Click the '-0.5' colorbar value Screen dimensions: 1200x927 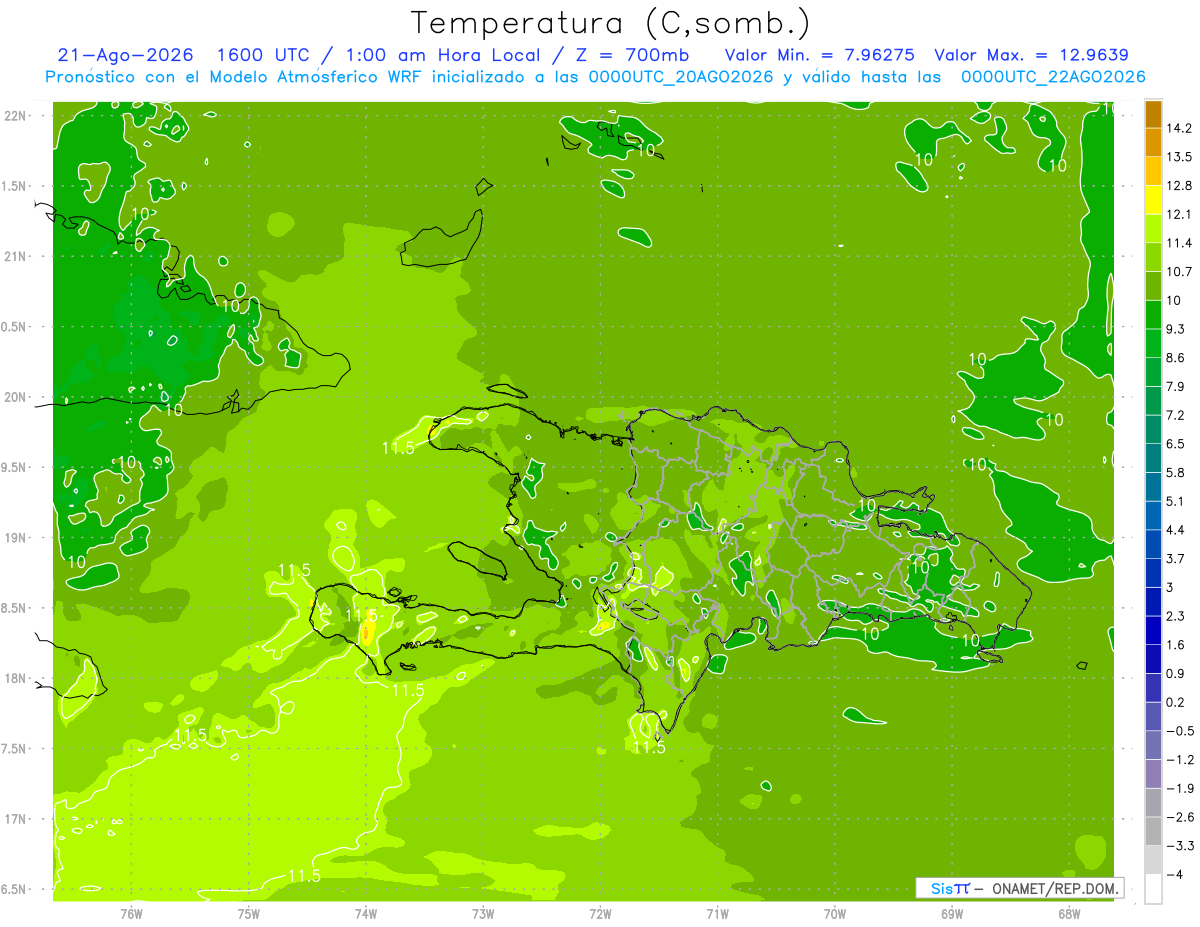coord(1180,731)
